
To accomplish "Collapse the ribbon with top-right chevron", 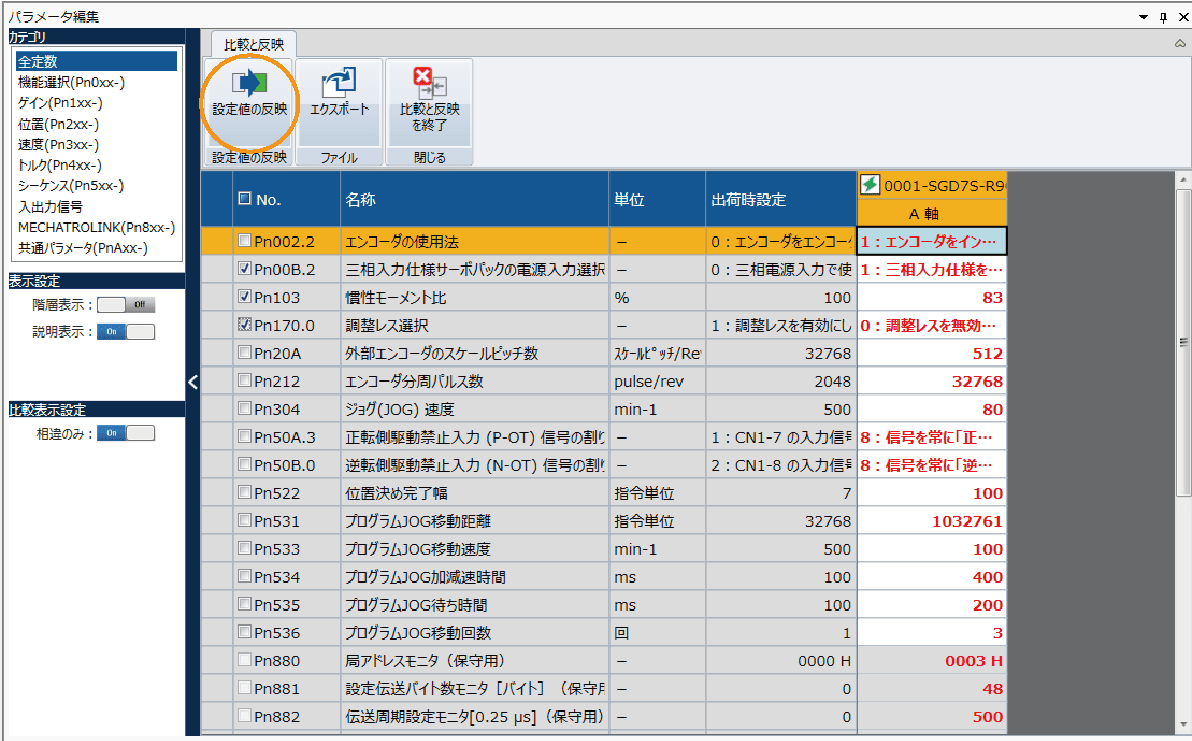I will (x=1180, y=43).
